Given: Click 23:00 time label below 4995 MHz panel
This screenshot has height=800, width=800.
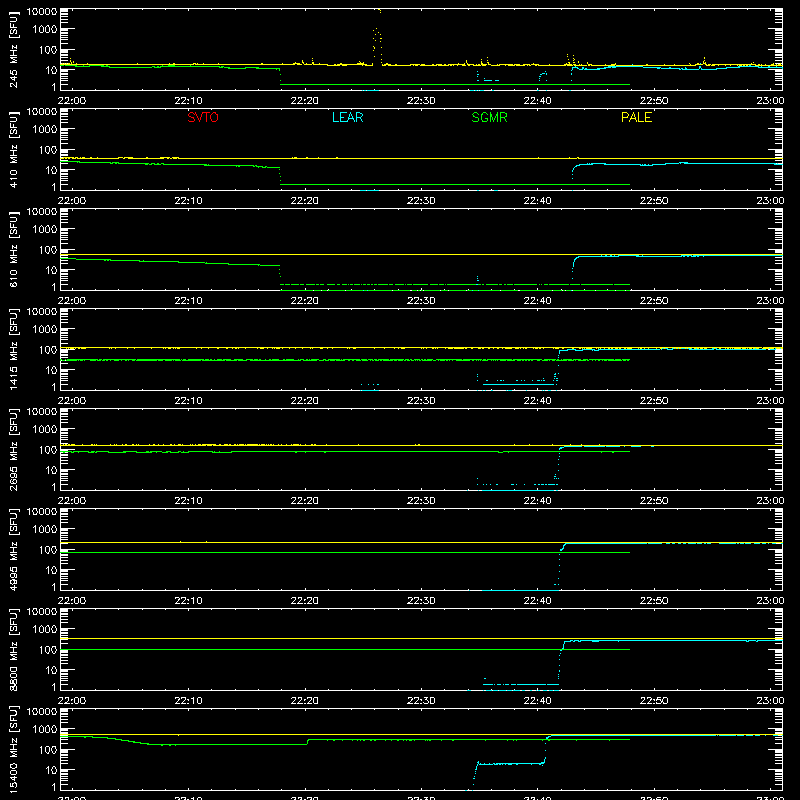Looking at the screenshot, I should (x=770, y=601).
